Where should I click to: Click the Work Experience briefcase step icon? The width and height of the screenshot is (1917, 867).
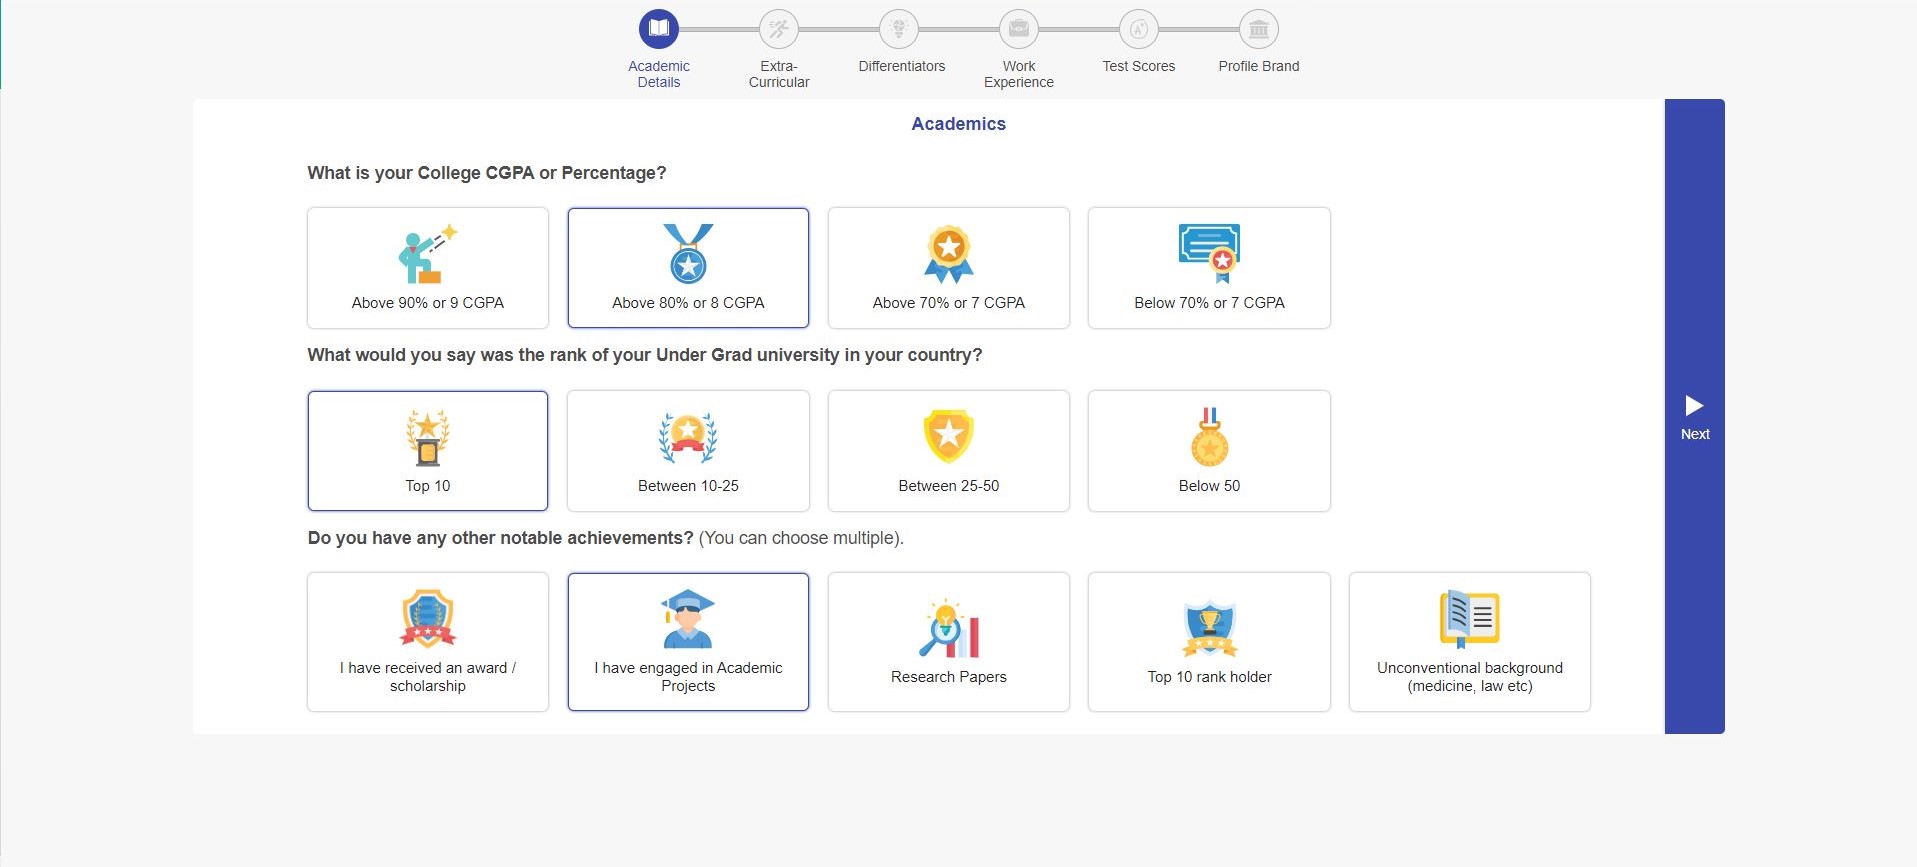click(x=1018, y=29)
